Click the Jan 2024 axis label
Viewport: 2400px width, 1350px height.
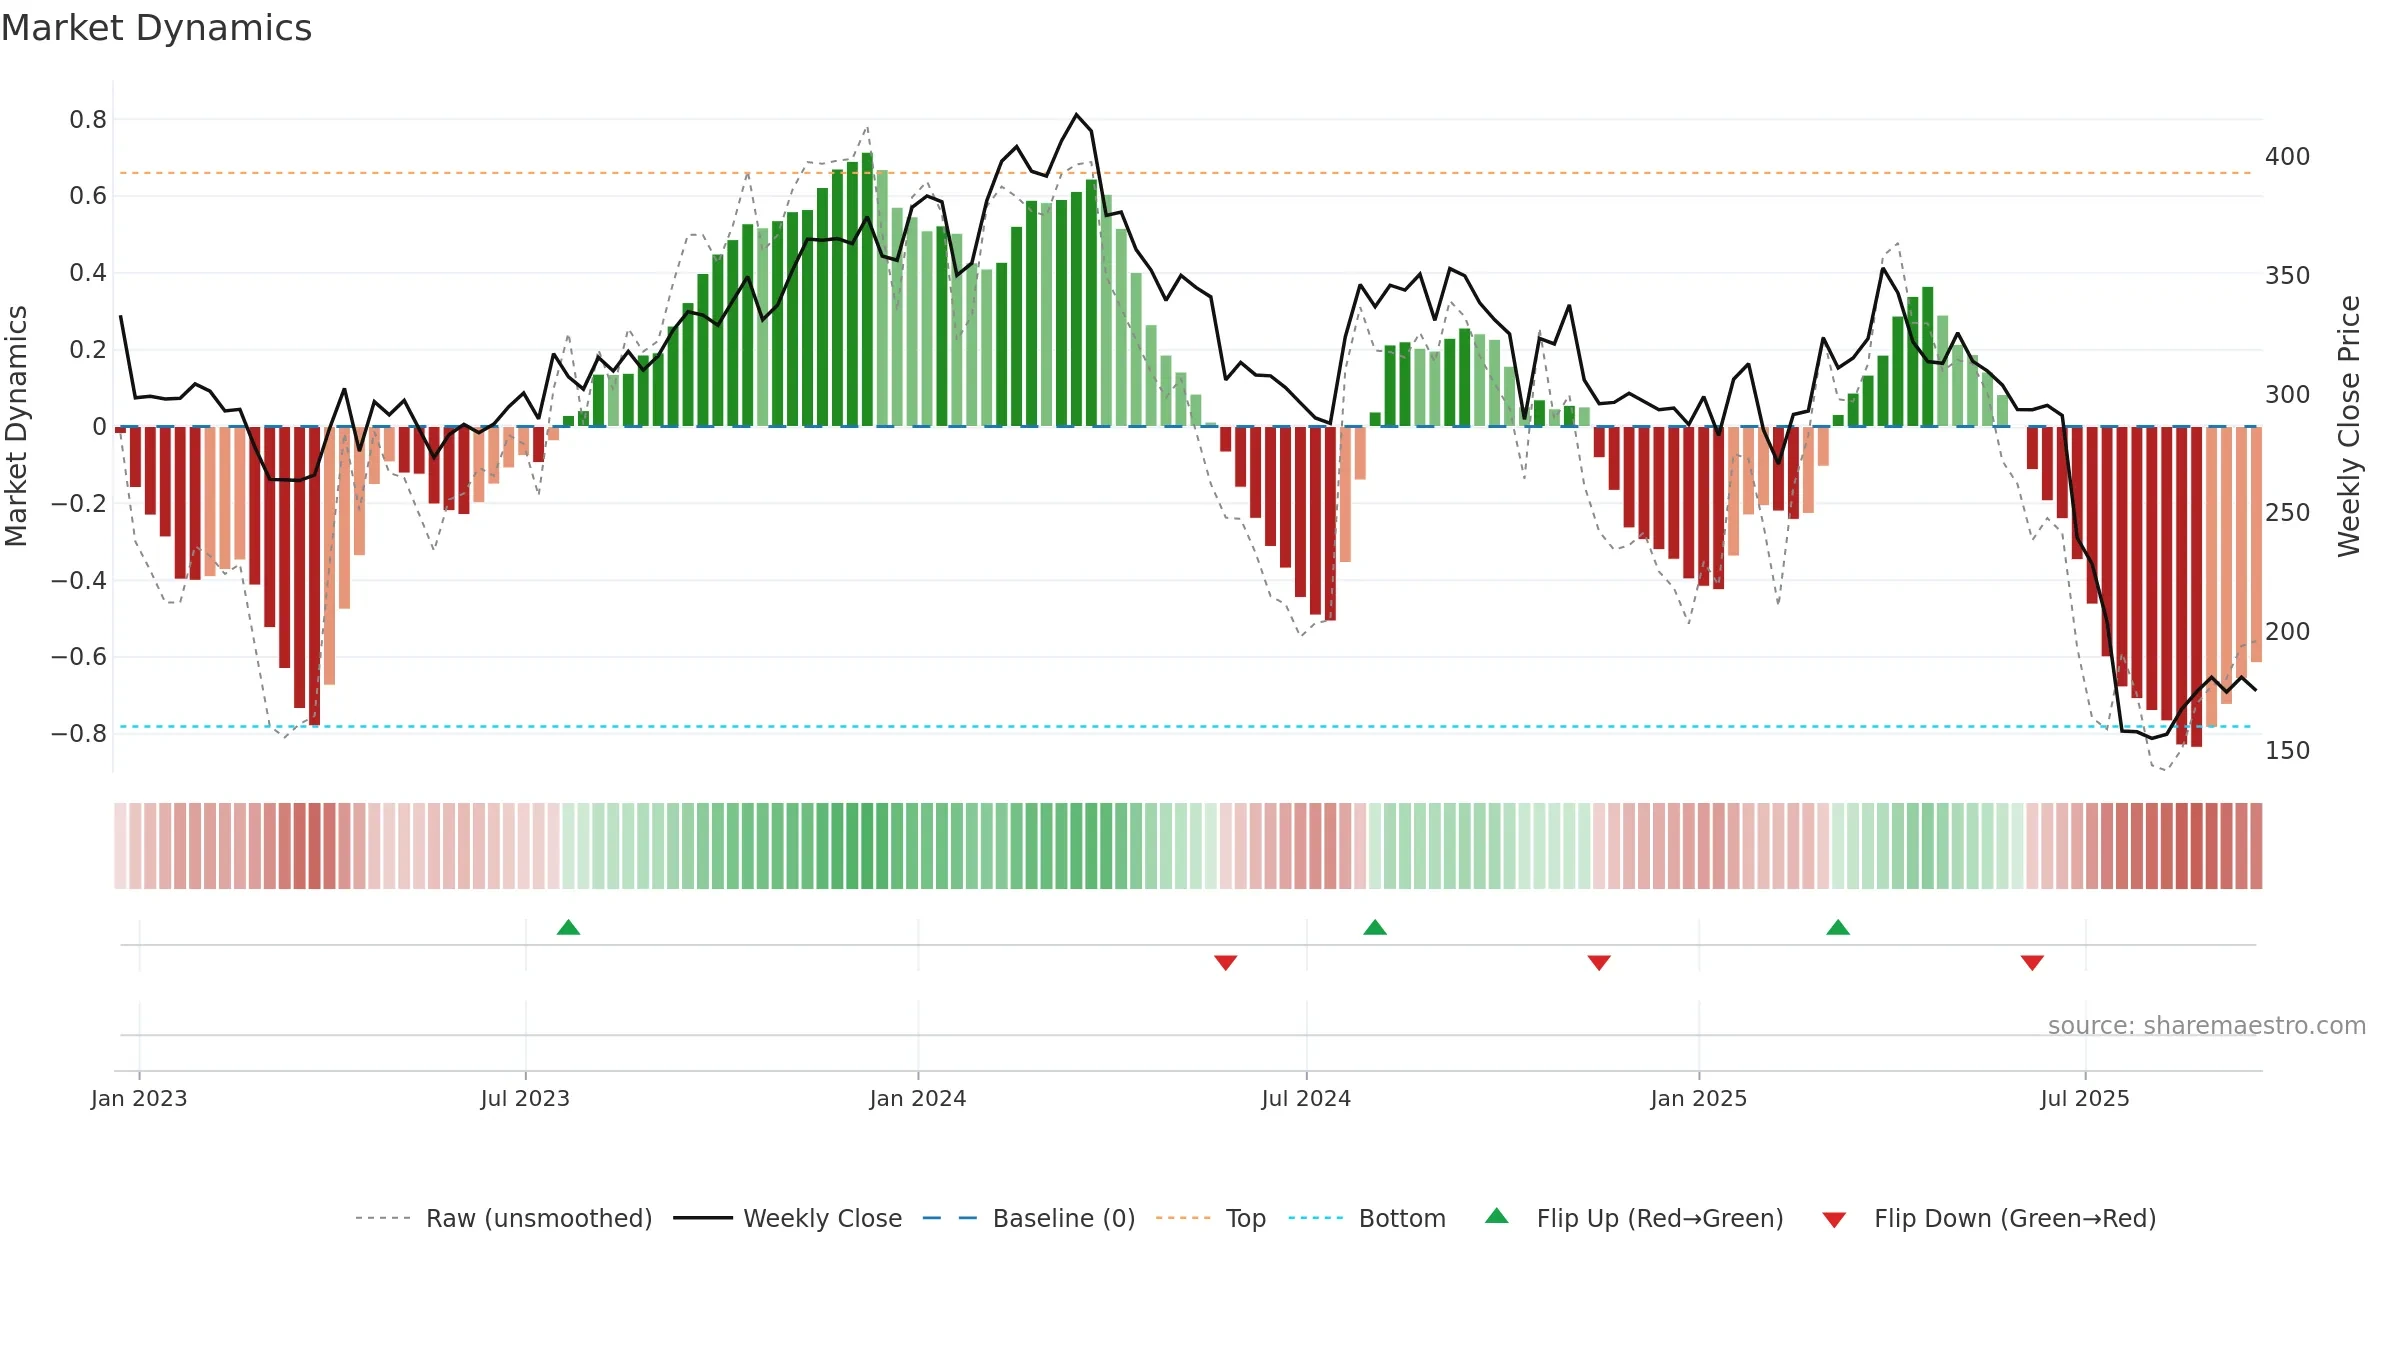[x=918, y=1098]
